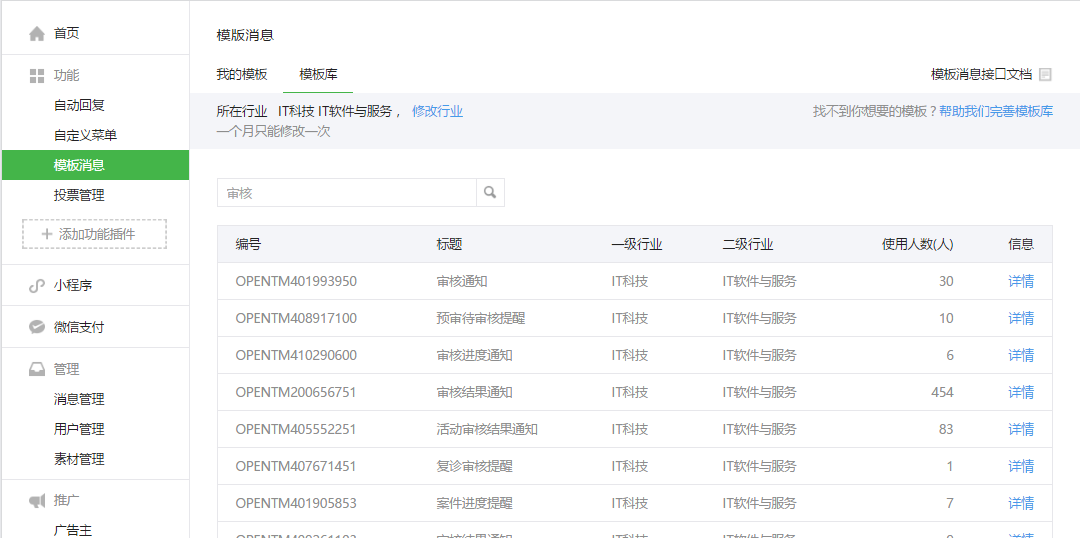The width and height of the screenshot is (1080, 538).
Task: Click the 案件进度提醒 title cell
Action: 475,504
